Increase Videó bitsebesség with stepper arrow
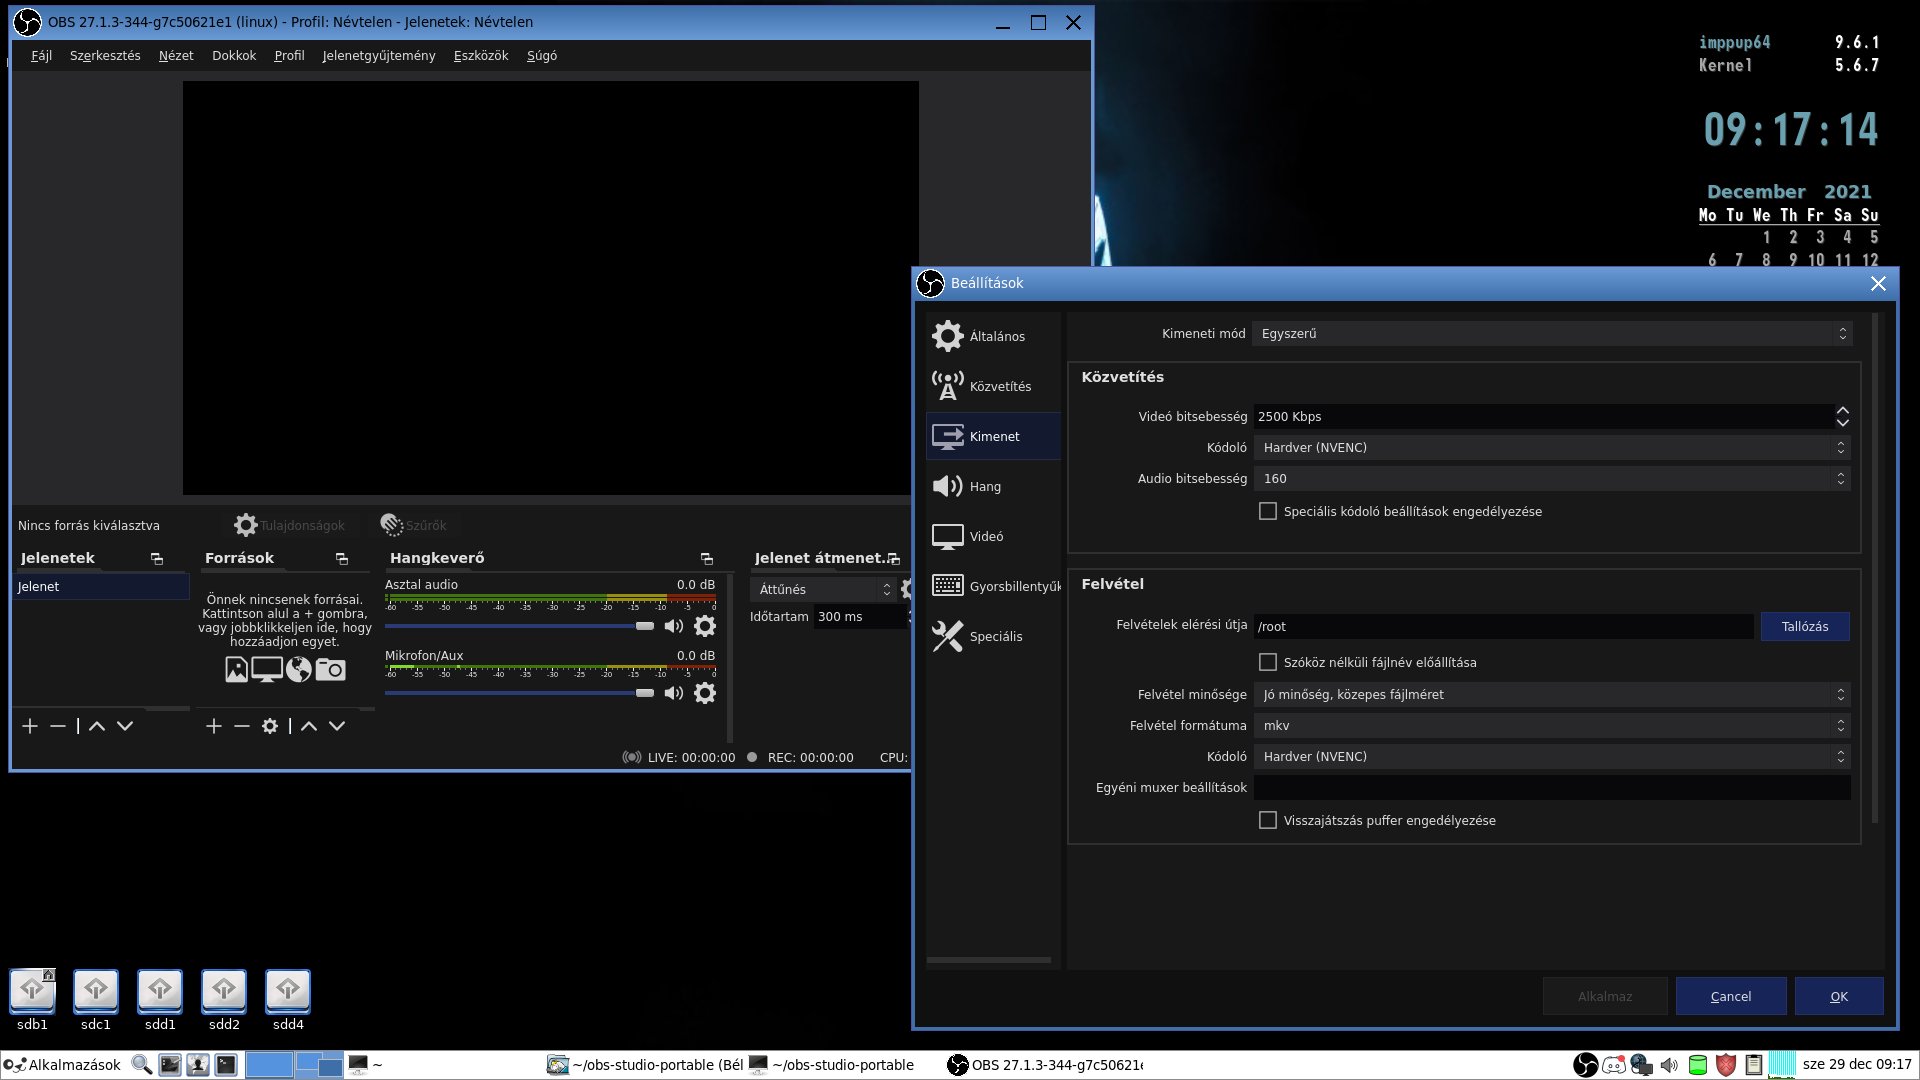Screen dimensions: 1920x1080 pyautogui.click(x=1842, y=411)
